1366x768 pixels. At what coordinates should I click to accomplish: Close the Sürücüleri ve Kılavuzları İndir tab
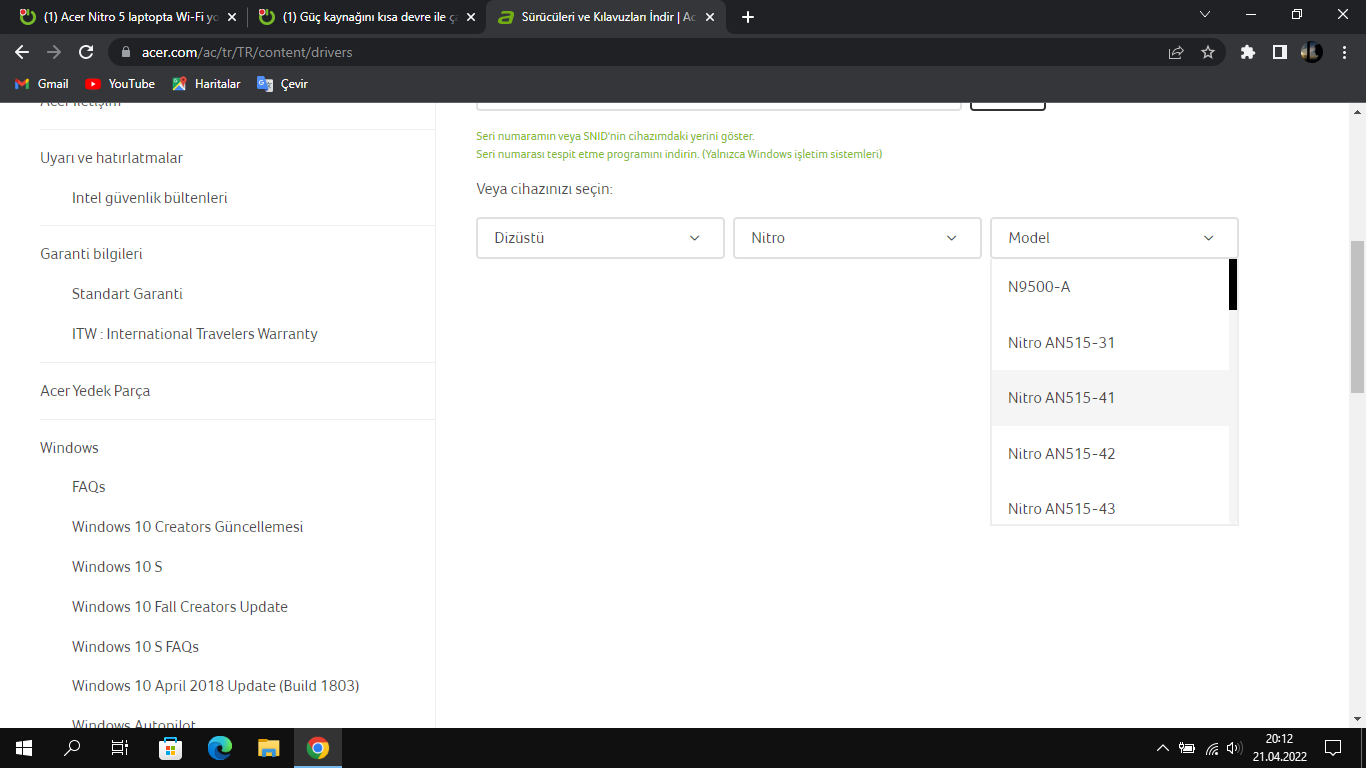[710, 17]
